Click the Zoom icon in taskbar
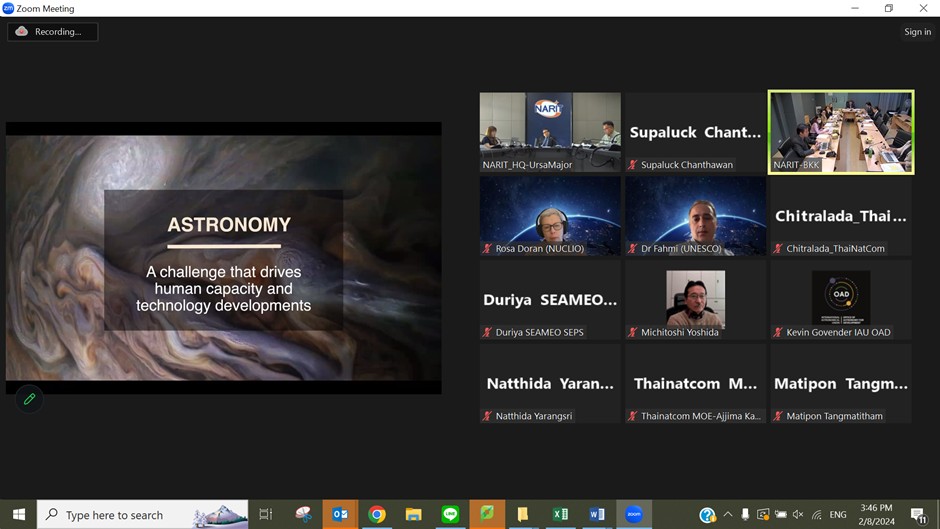 coord(634,514)
